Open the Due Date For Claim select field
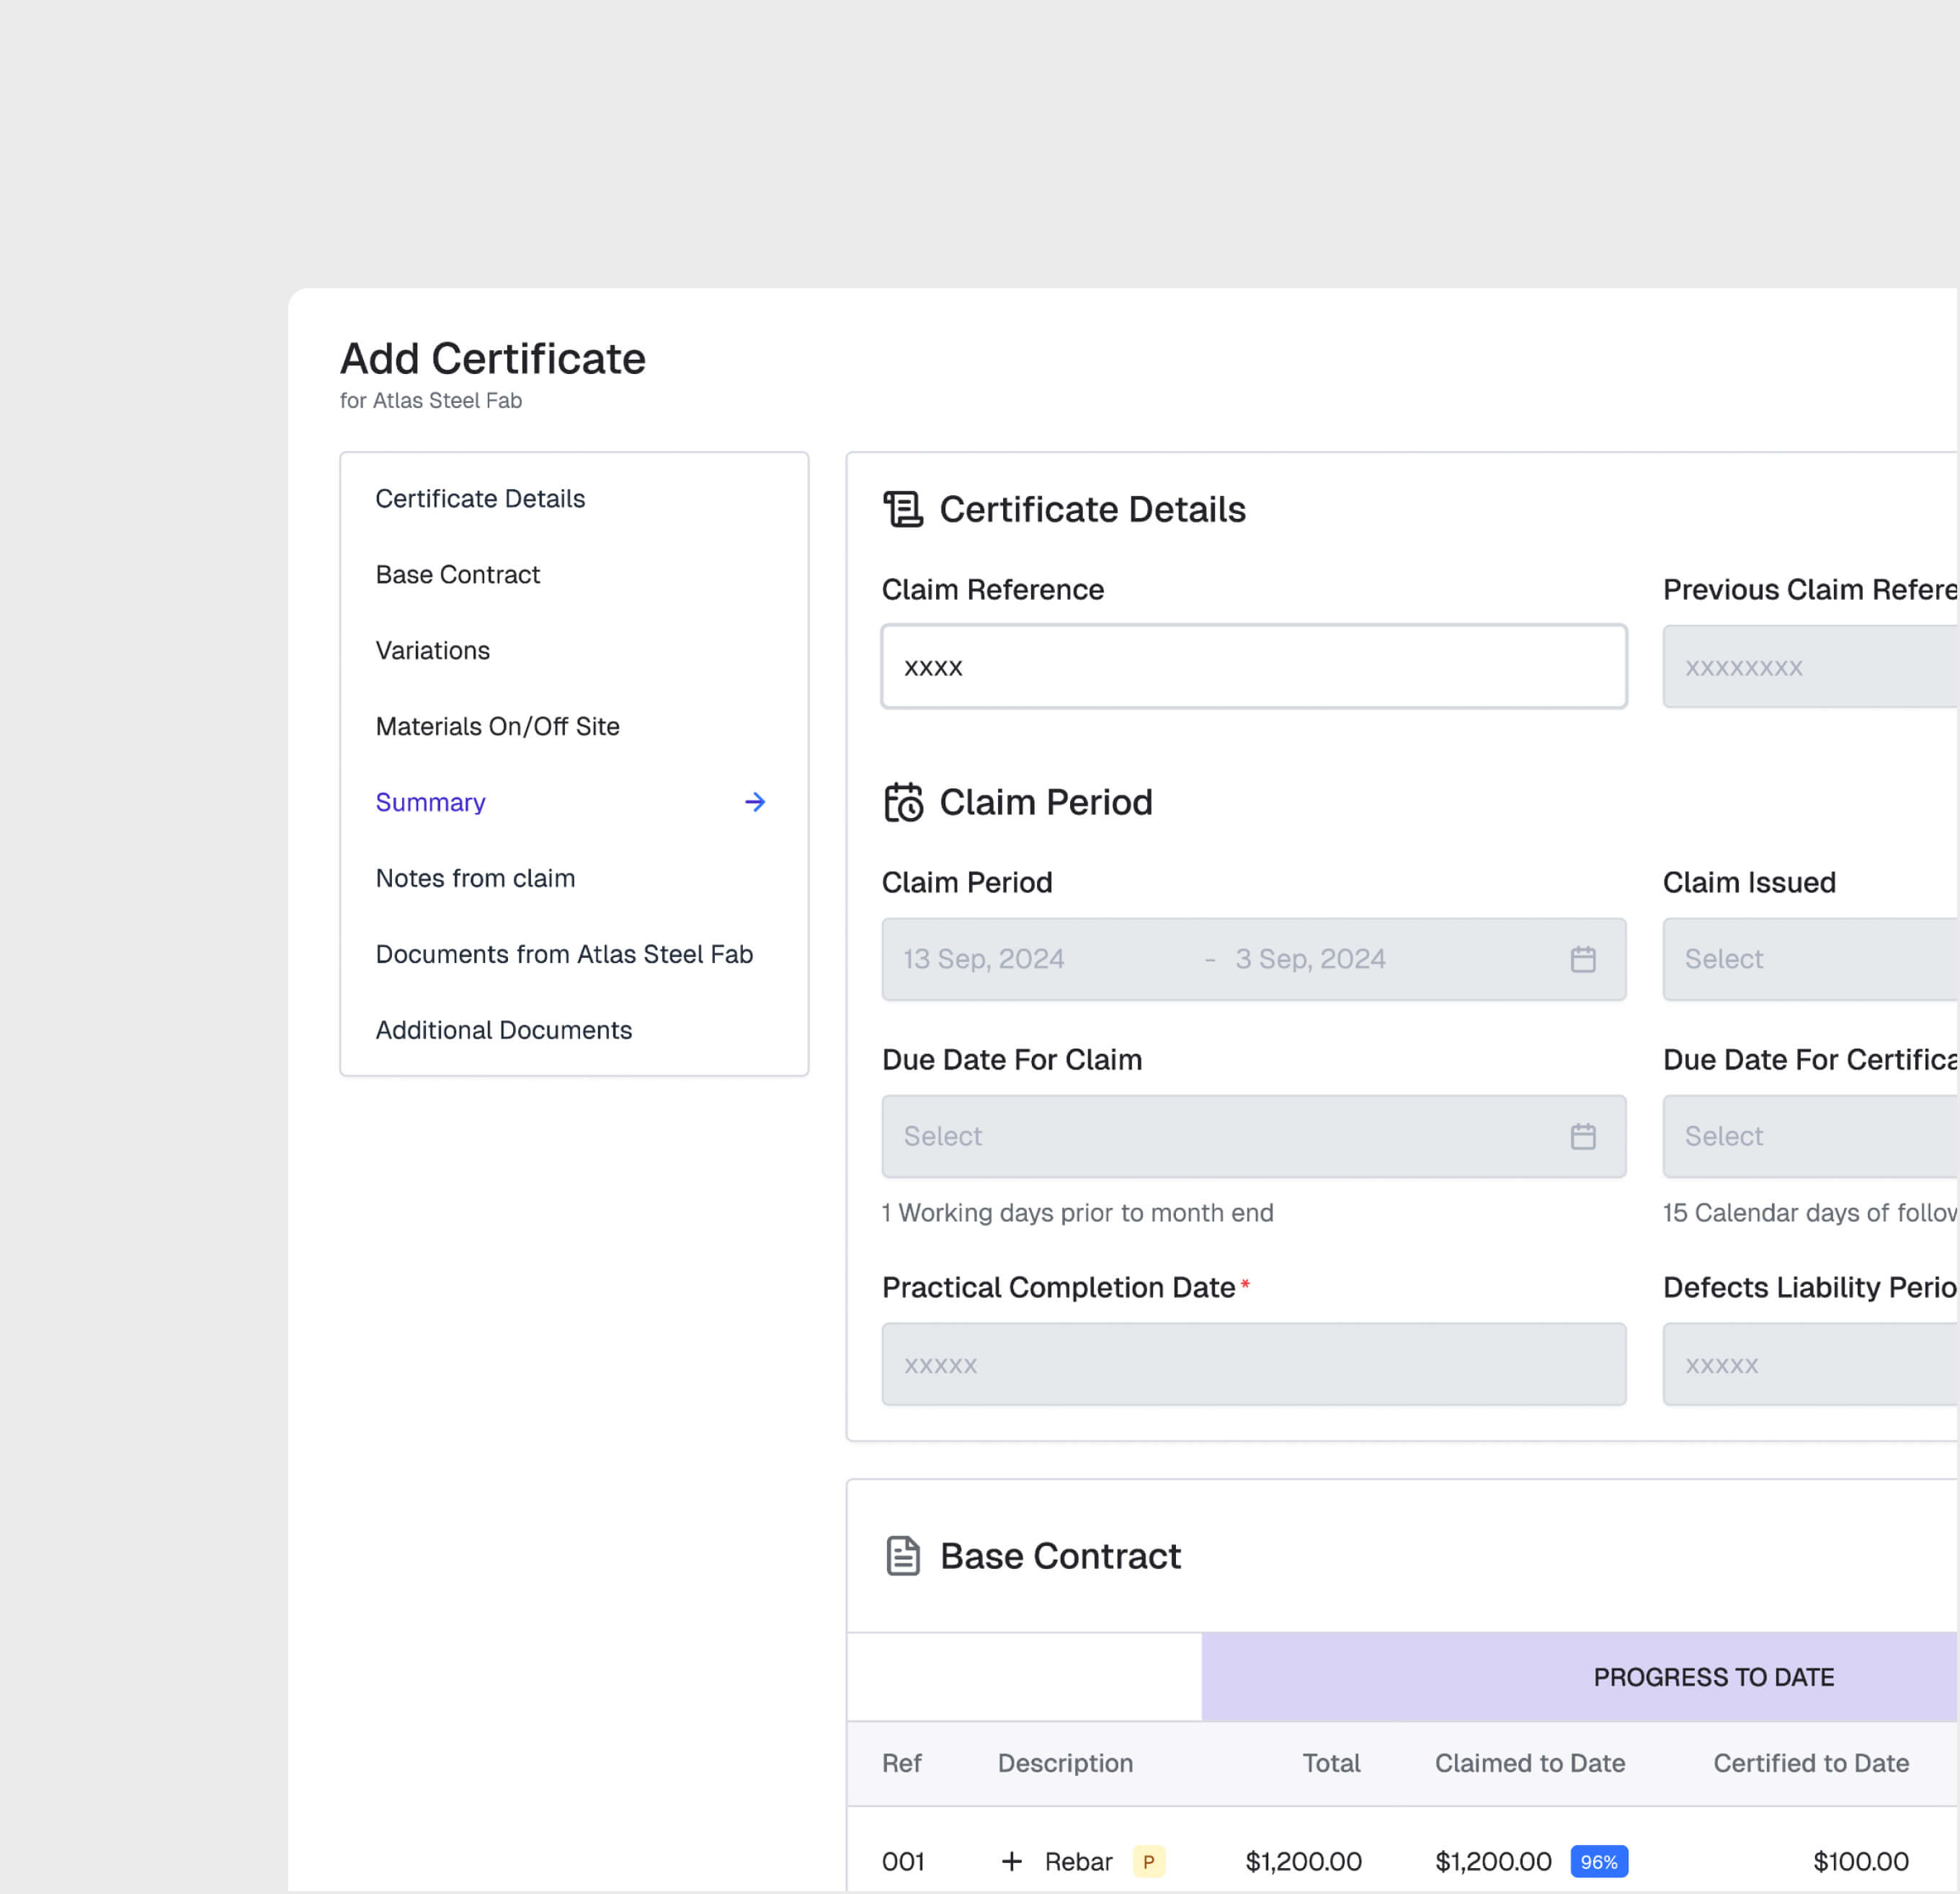This screenshot has width=1960, height=1894. coord(1253,1136)
